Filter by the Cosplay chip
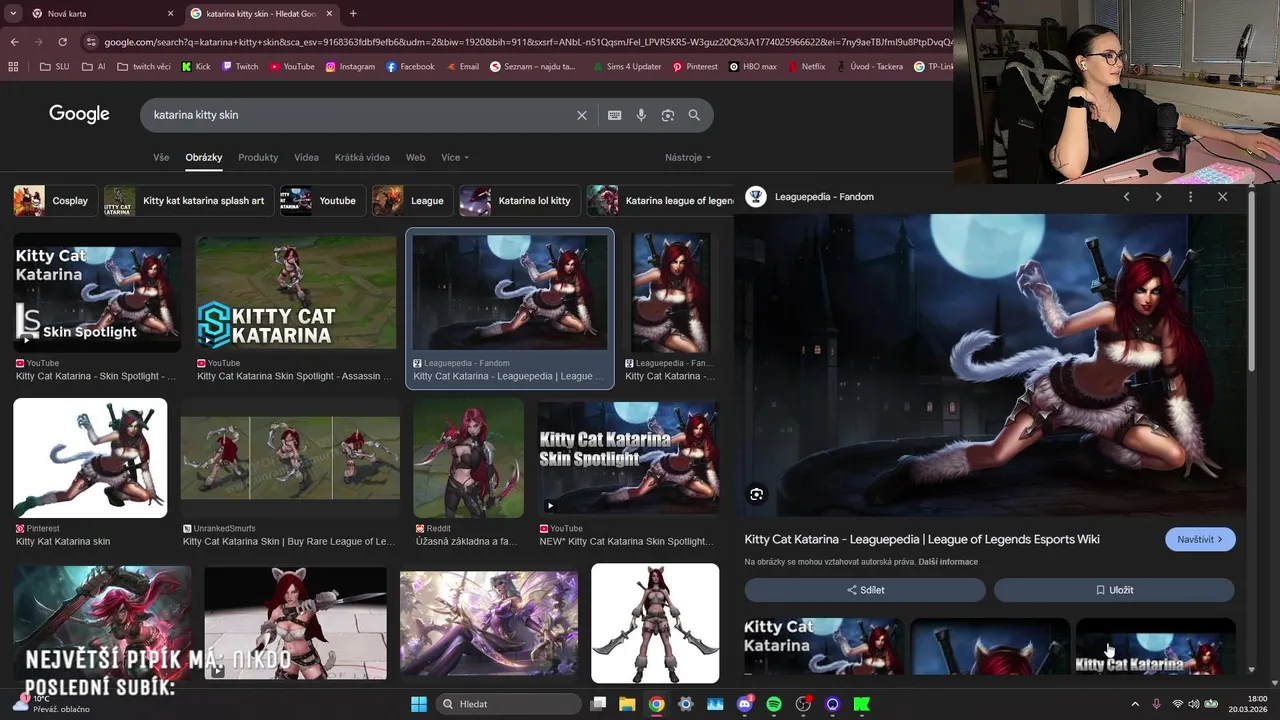The width and height of the screenshot is (1280, 720). coord(56,201)
